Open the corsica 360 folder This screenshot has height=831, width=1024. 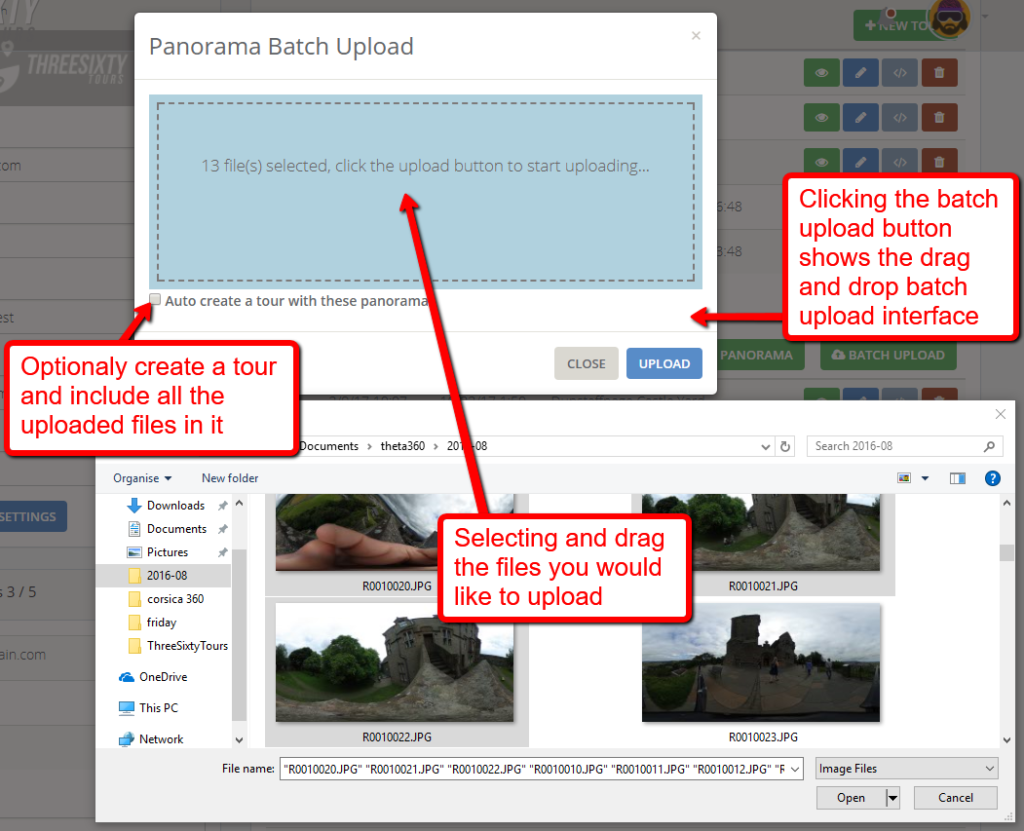click(175, 599)
